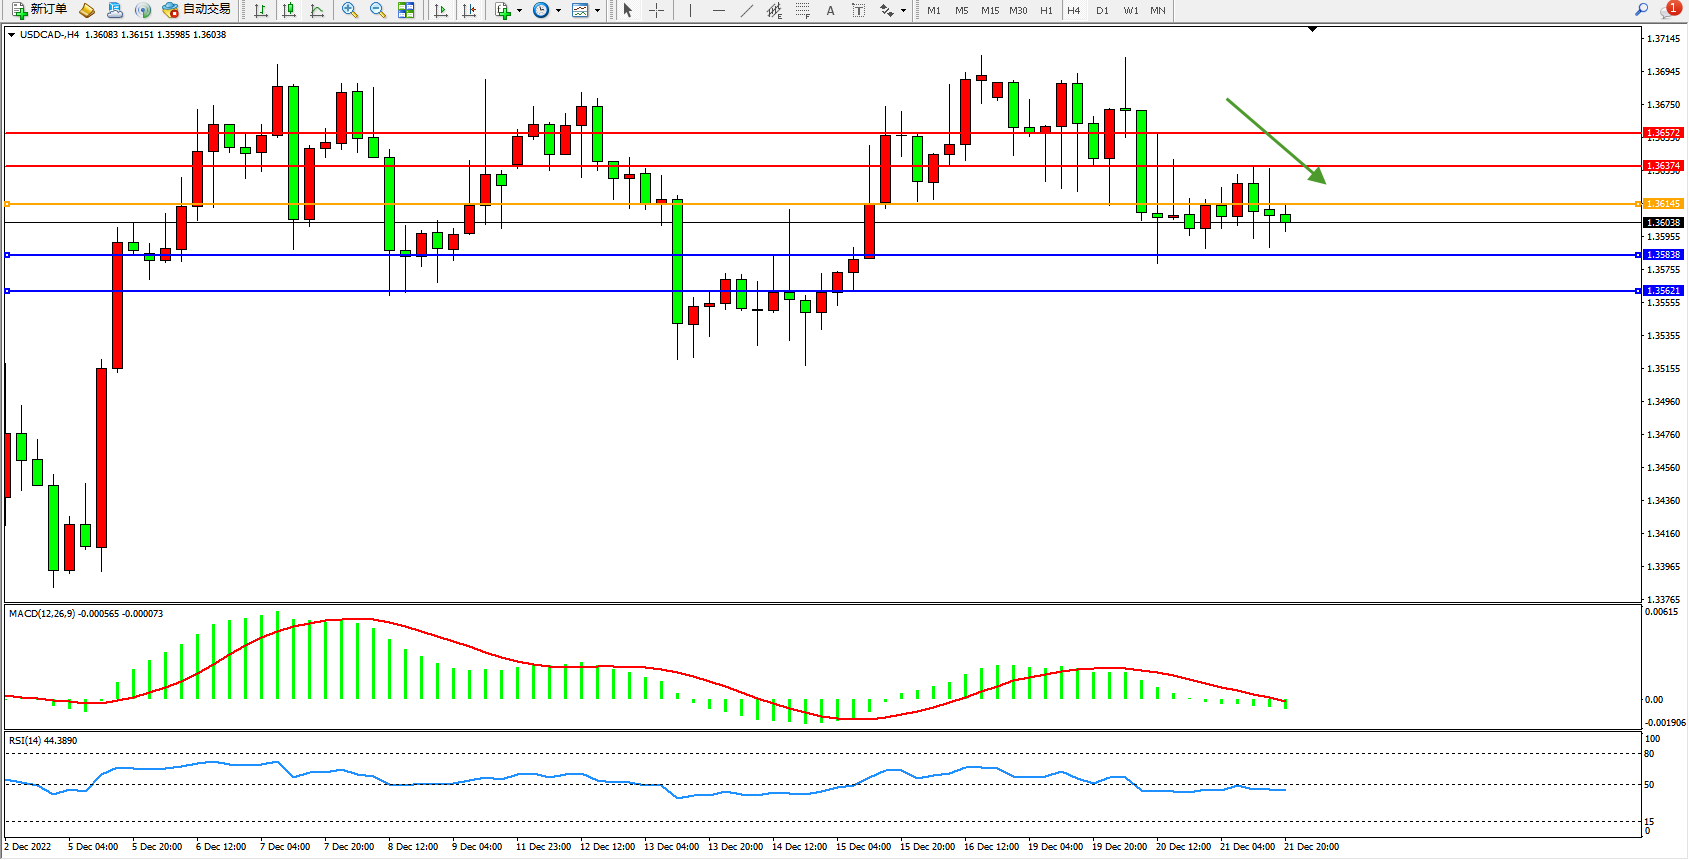Image resolution: width=1689 pixels, height=860 pixels.
Task: Click the New Order (新订单) button
Action: click(40, 10)
